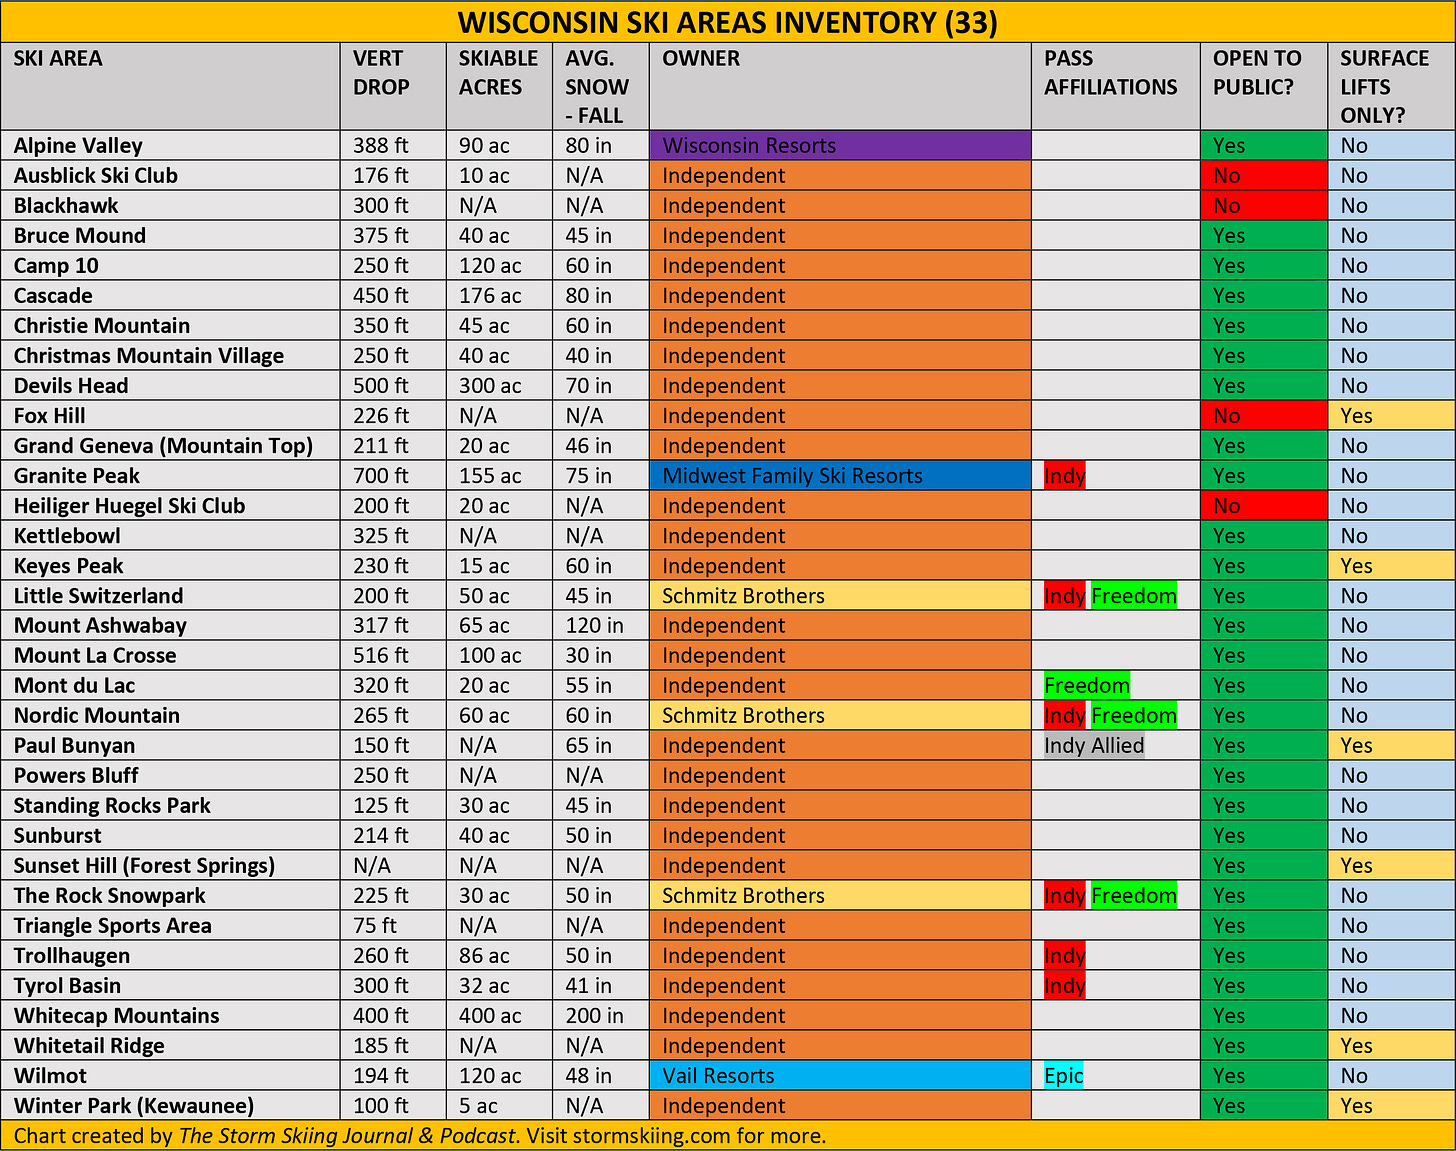Click Kettlebowl's 325 ft vertical drop

tap(381, 535)
